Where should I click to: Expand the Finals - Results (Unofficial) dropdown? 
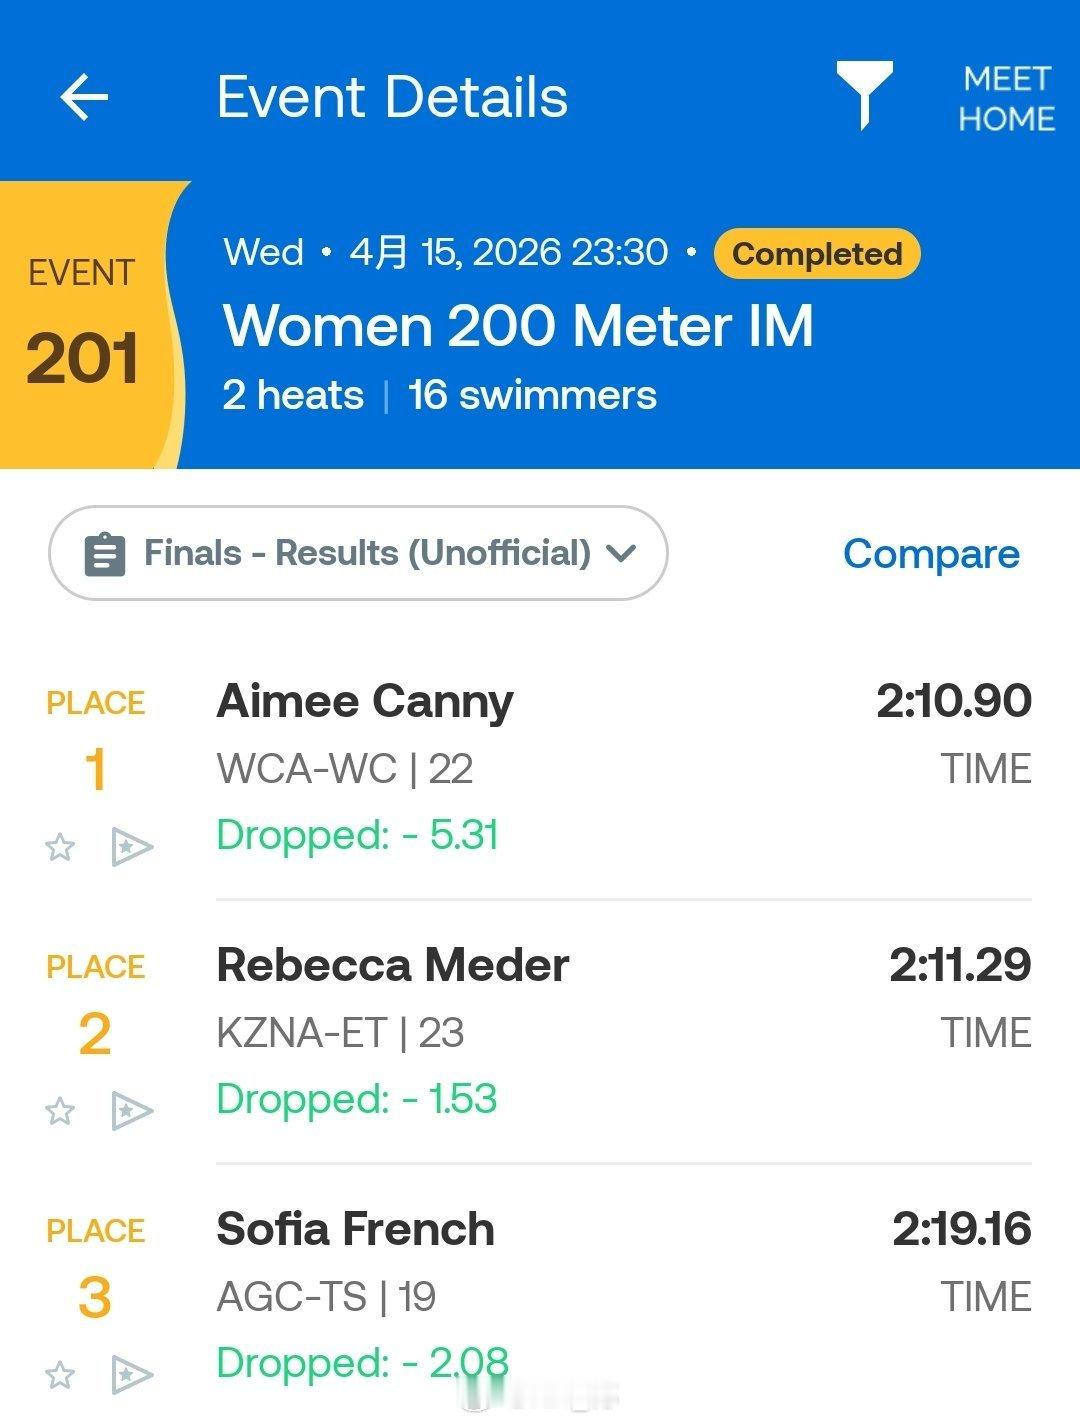(x=358, y=553)
